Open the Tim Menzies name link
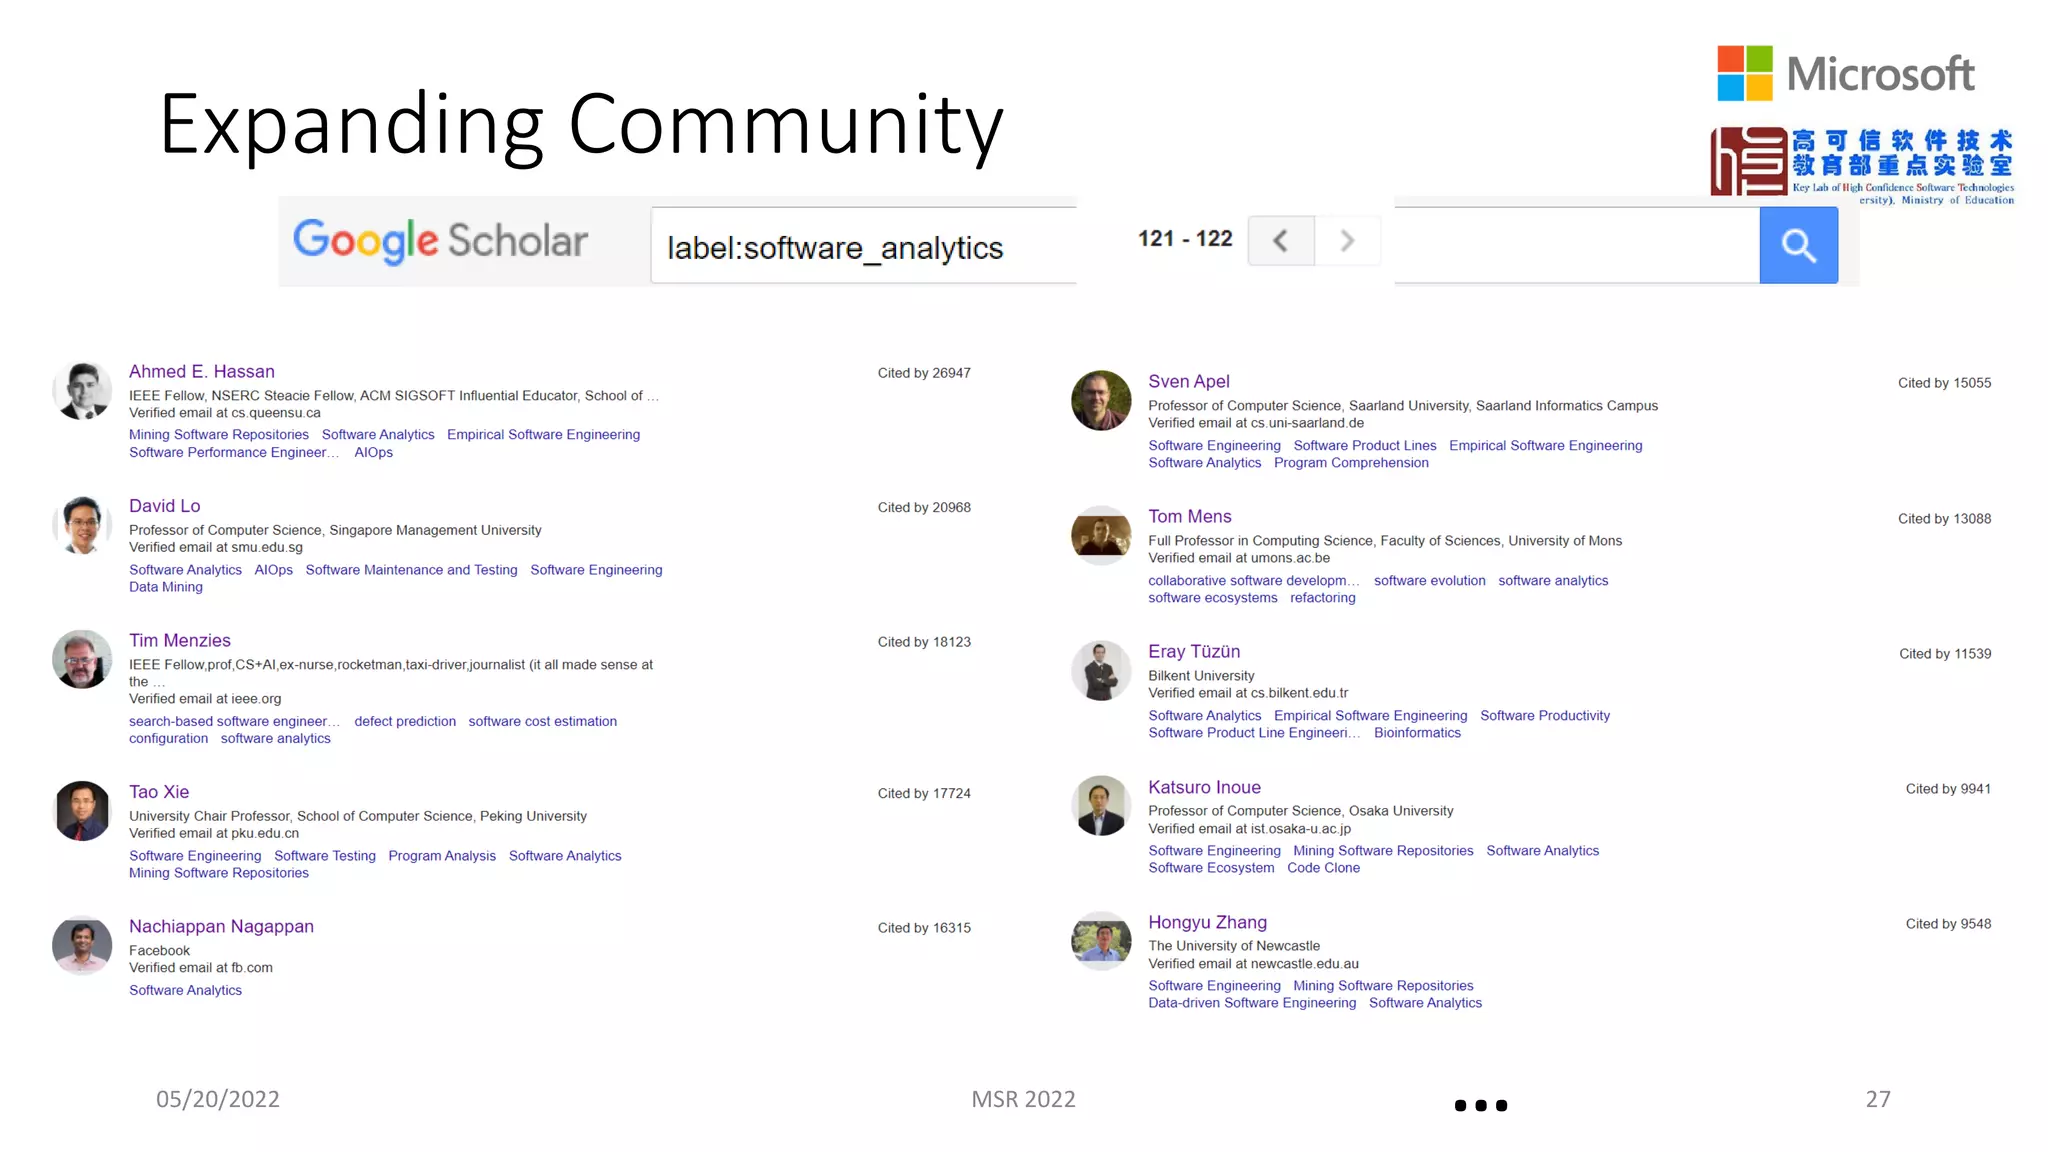This screenshot has height=1152, width=2048. point(180,640)
